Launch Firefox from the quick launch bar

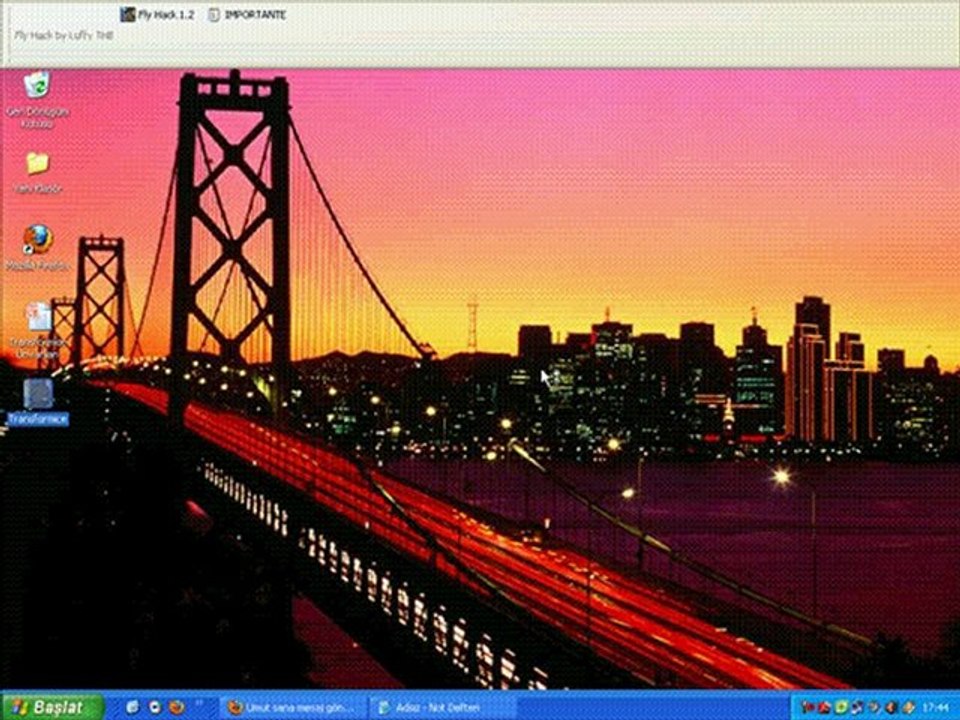click(x=177, y=707)
